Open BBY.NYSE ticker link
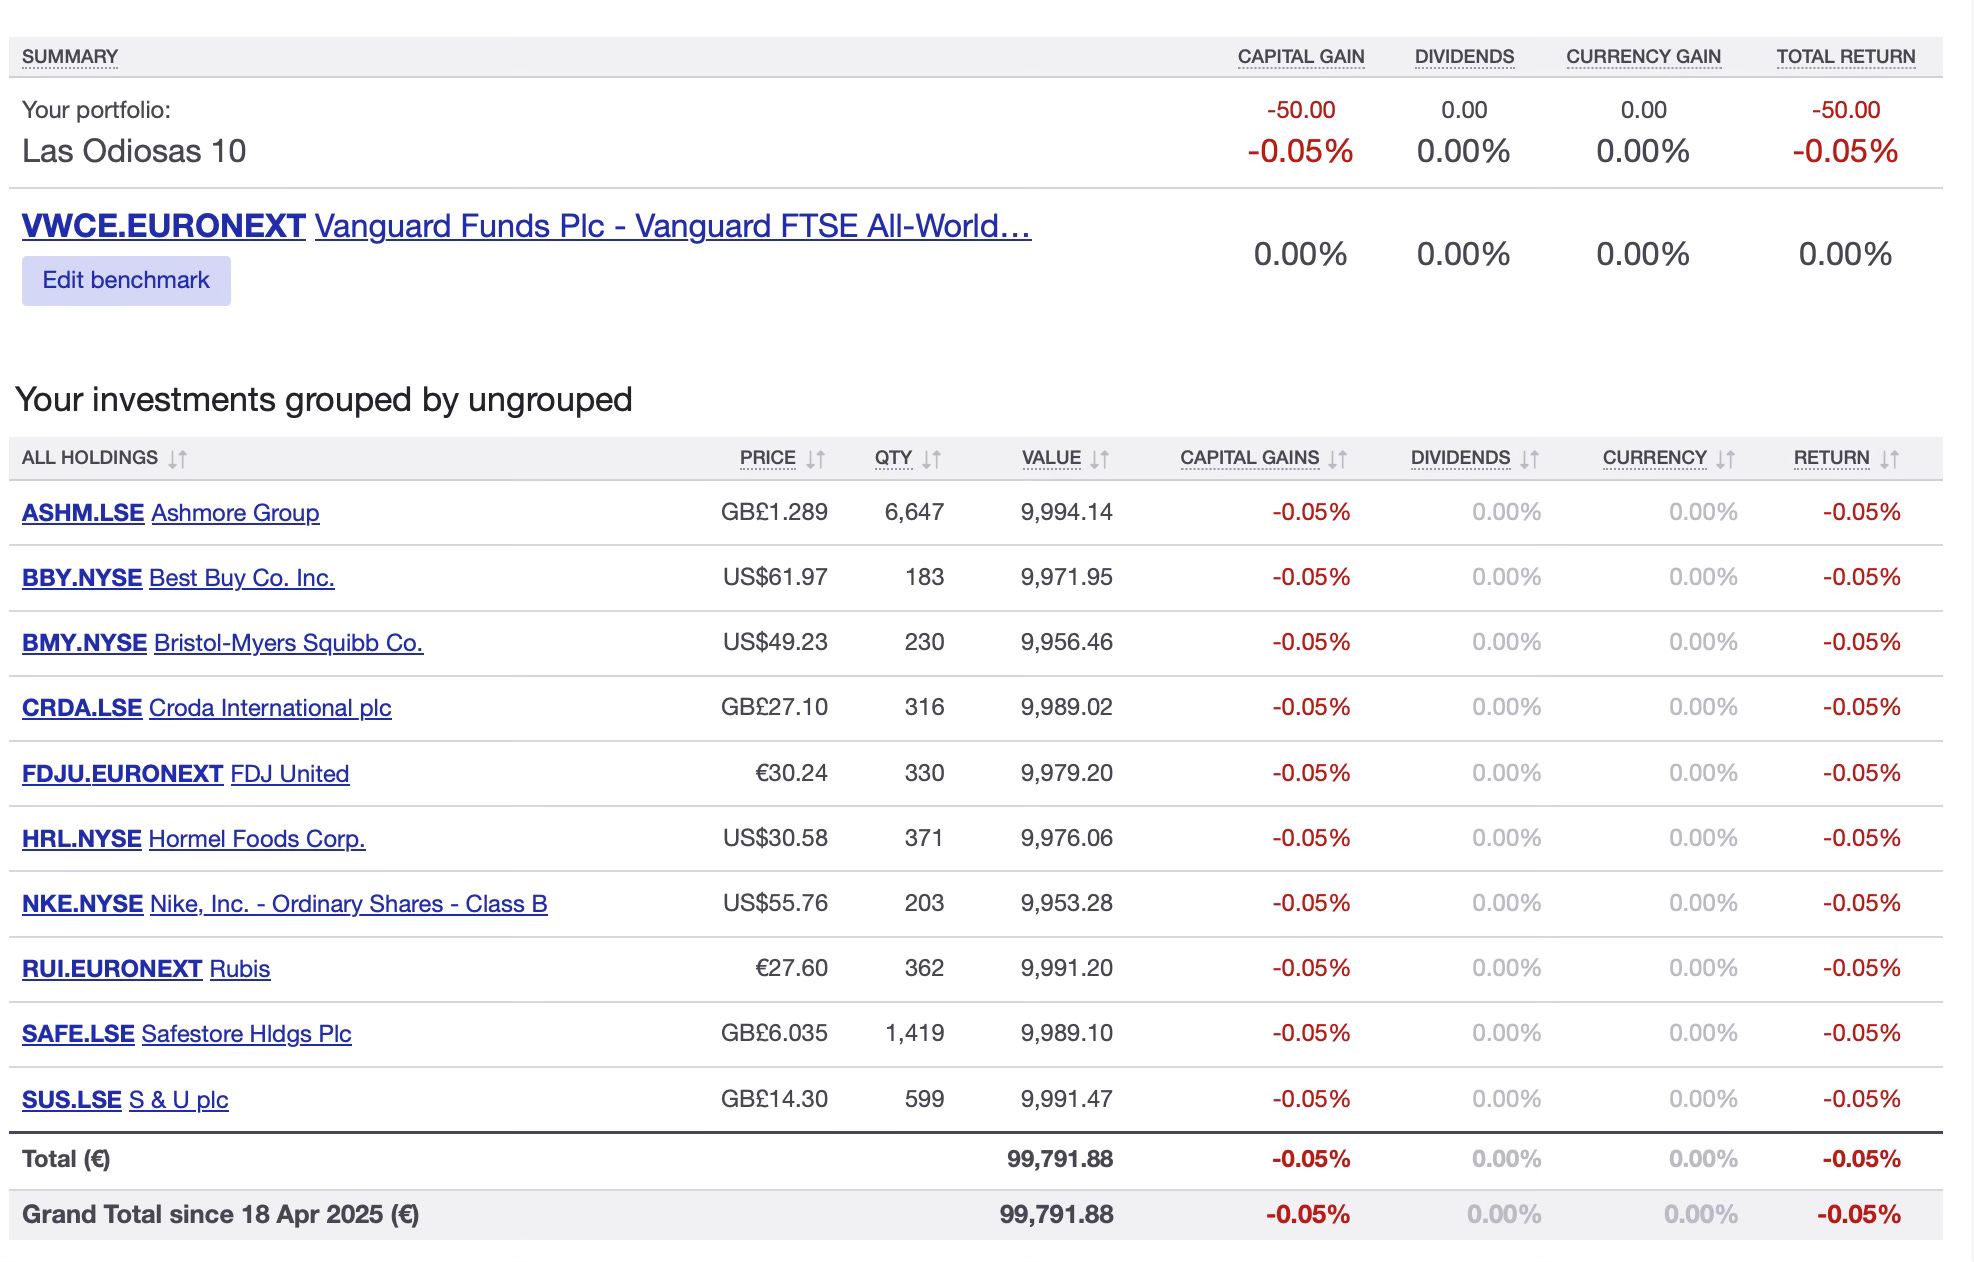 (82, 578)
